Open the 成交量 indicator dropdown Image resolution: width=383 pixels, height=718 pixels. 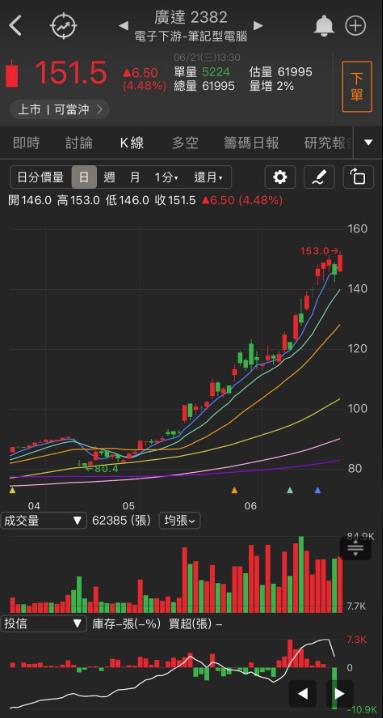(43, 521)
